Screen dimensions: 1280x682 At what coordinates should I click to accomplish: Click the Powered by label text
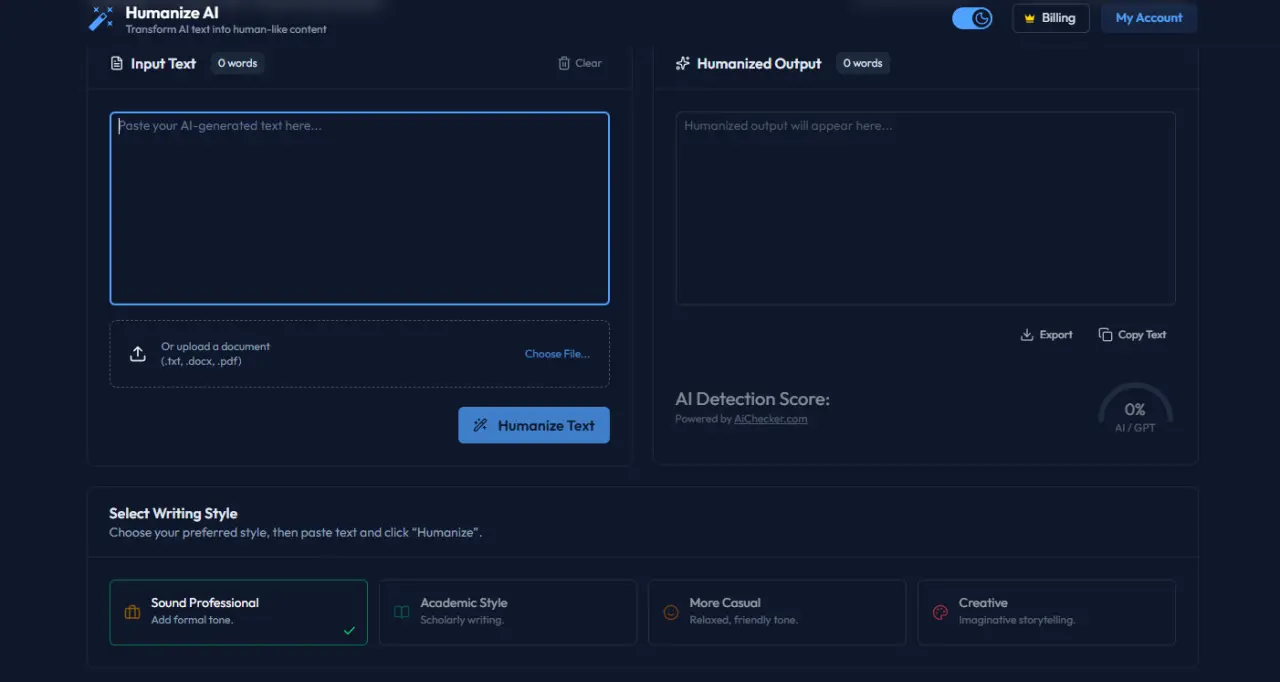pyautogui.click(x=703, y=419)
